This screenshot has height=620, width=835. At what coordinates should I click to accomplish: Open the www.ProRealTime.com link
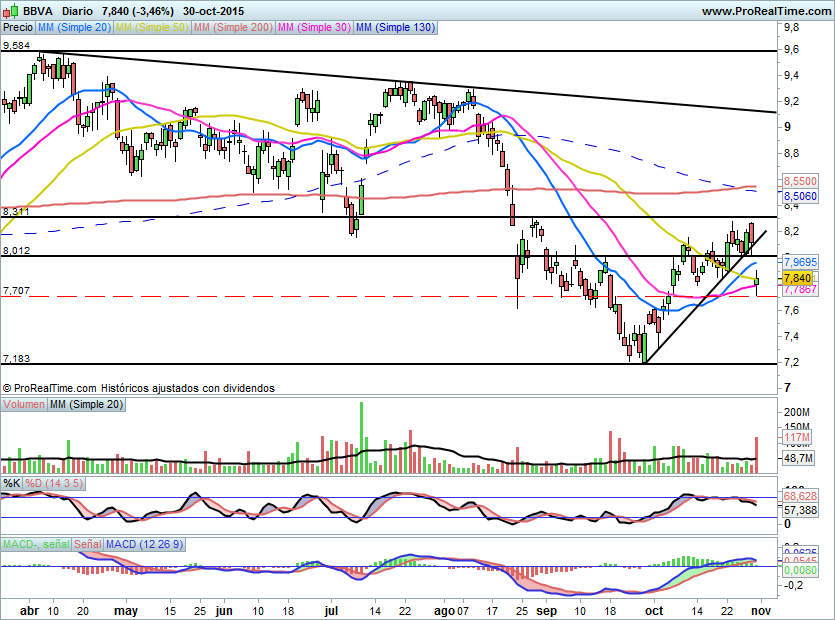pos(768,9)
